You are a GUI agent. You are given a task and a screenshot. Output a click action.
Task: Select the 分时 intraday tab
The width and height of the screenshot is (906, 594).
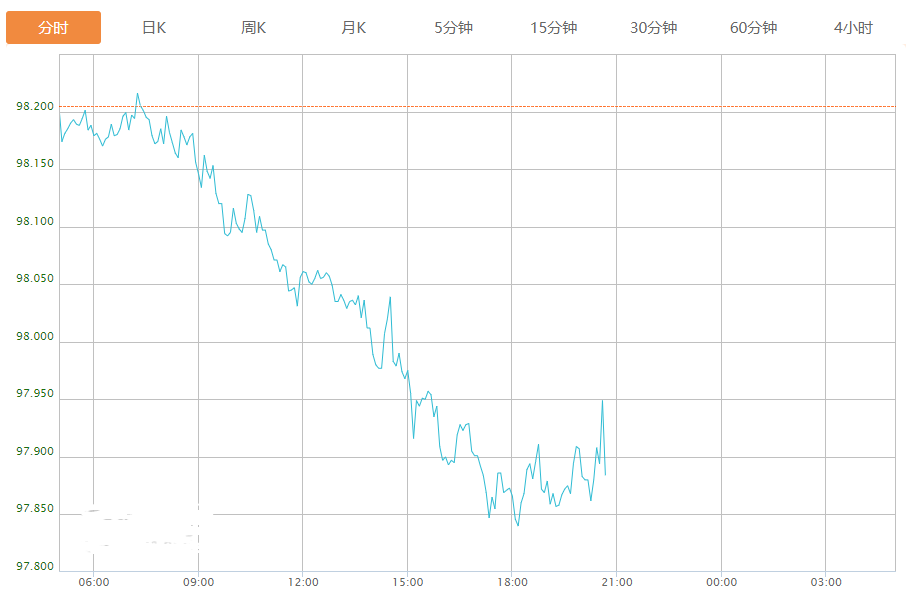[x=53, y=28]
